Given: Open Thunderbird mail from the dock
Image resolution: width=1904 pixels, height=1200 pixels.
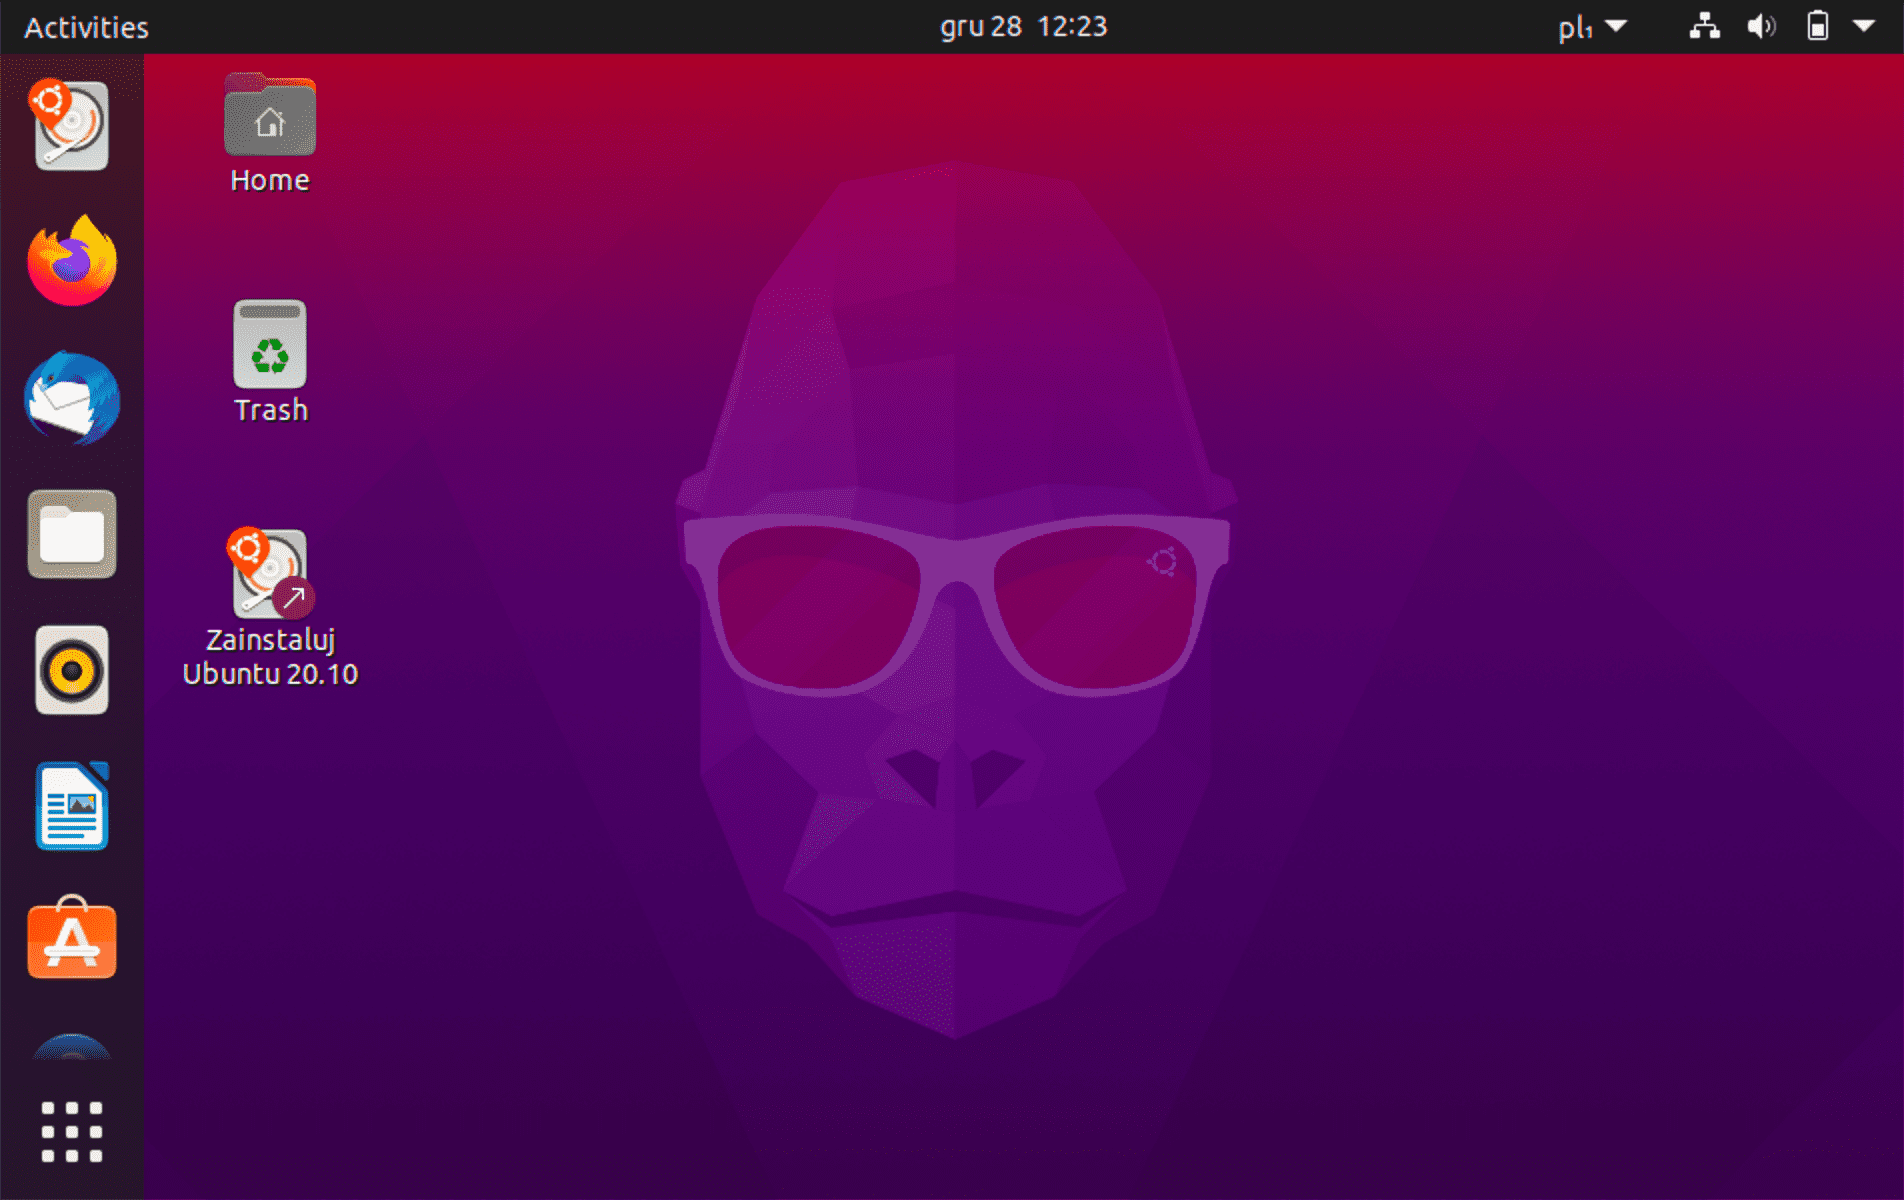Looking at the screenshot, I should point(72,397).
